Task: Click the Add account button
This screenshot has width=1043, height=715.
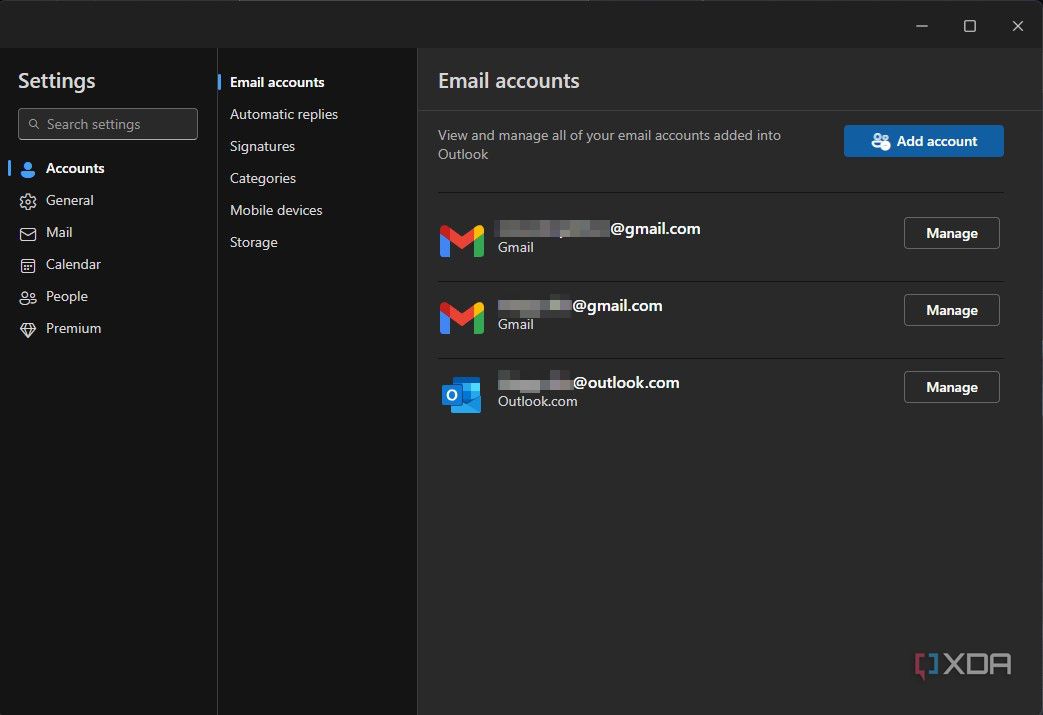Action: [923, 141]
